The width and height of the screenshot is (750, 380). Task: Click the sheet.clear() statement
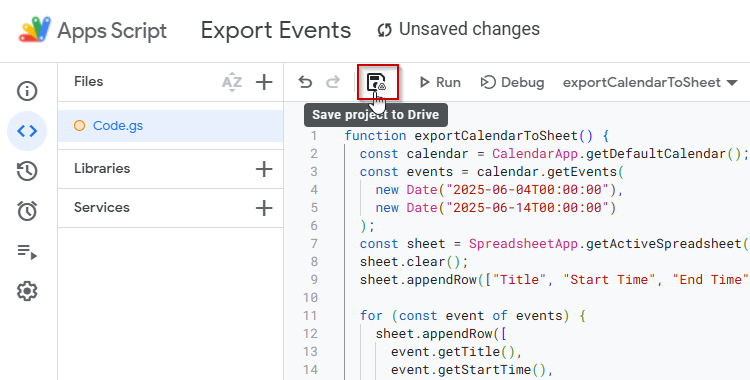coord(414,262)
